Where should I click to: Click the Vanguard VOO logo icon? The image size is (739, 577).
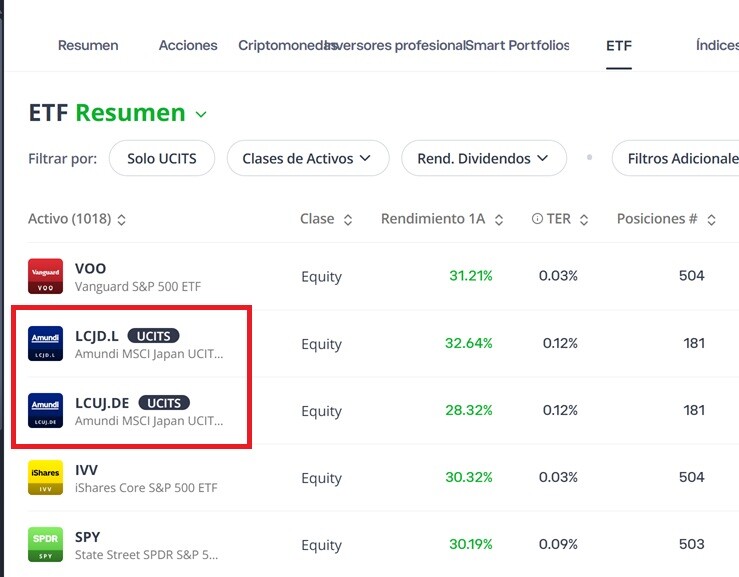click(x=45, y=276)
